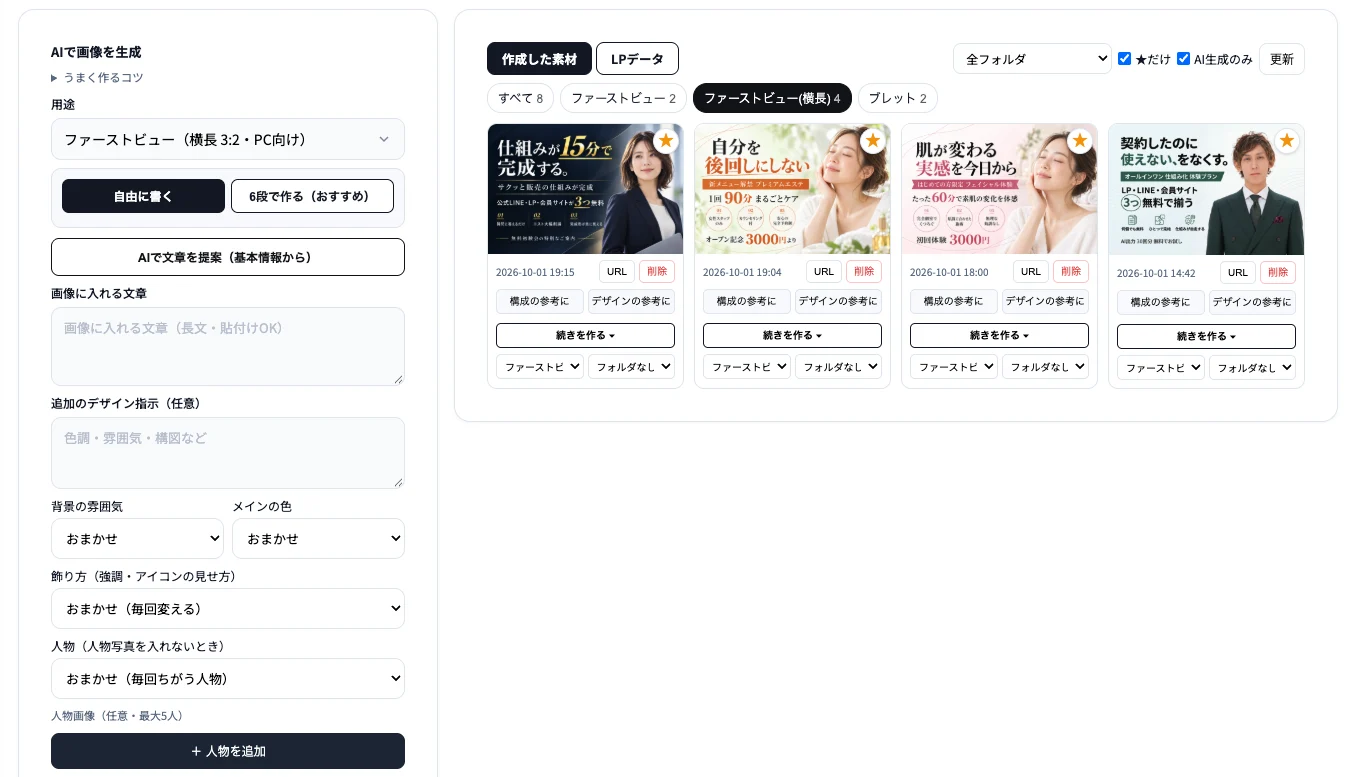Open the 用途 ファーストビュー dropdown
The image size is (1350, 777).
228,139
